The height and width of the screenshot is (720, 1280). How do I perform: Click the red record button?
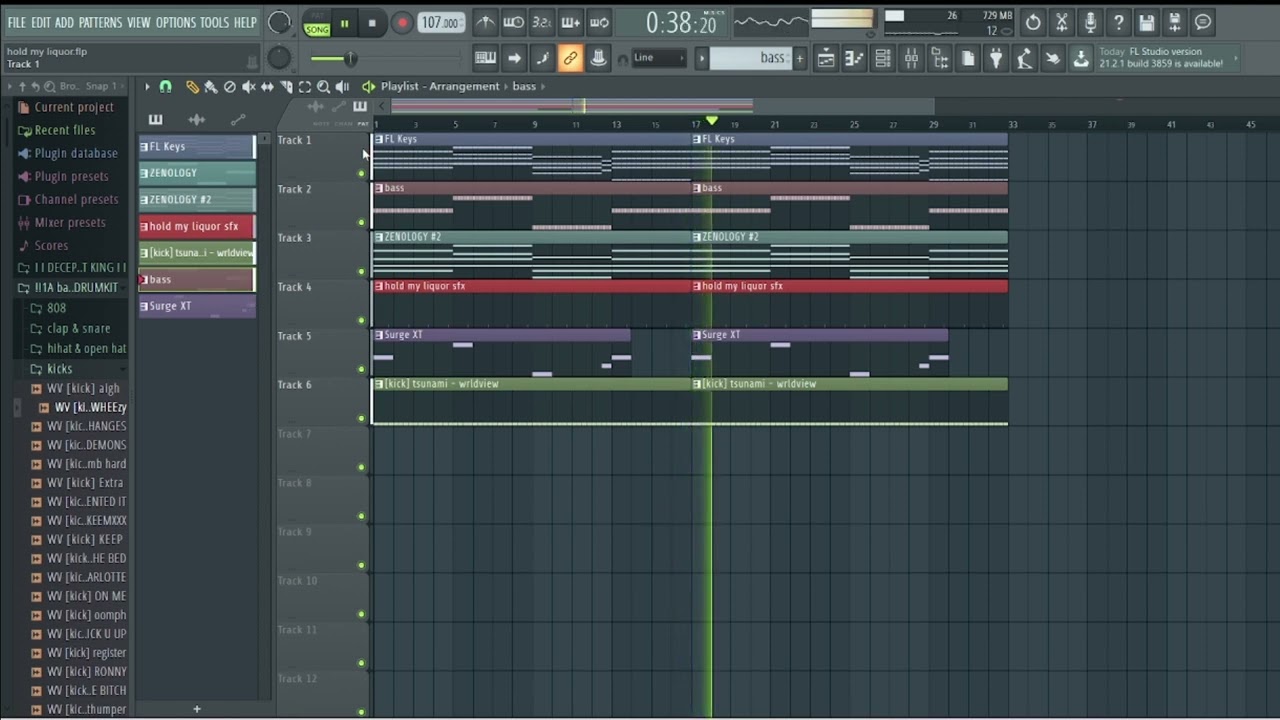401,23
